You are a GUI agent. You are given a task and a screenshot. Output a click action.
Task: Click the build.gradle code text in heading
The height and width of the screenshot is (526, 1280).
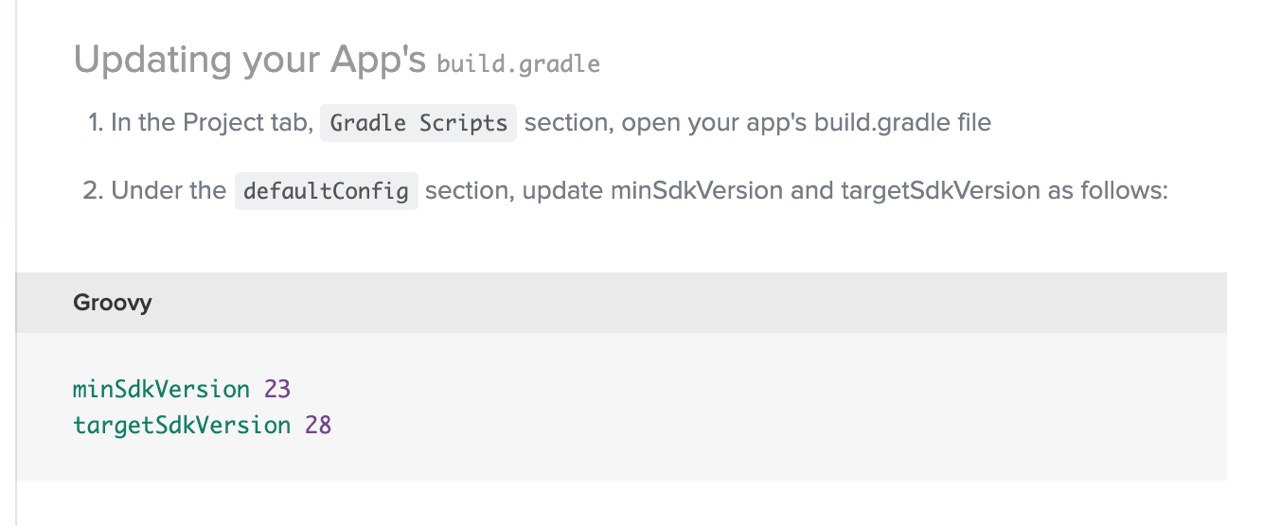(x=518, y=65)
